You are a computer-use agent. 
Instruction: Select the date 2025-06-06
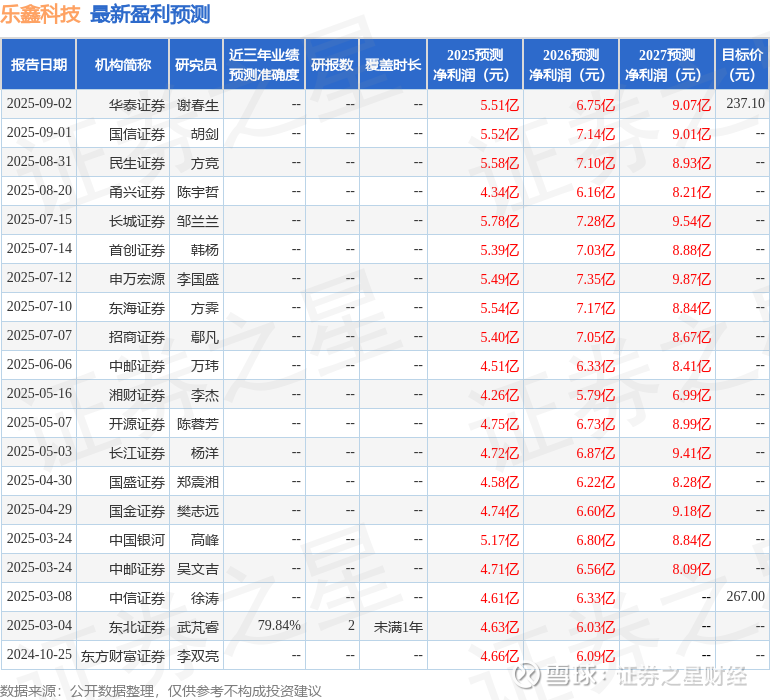[39, 364]
